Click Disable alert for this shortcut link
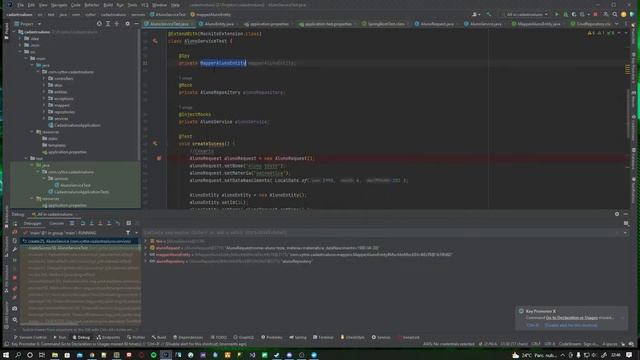 571,325
